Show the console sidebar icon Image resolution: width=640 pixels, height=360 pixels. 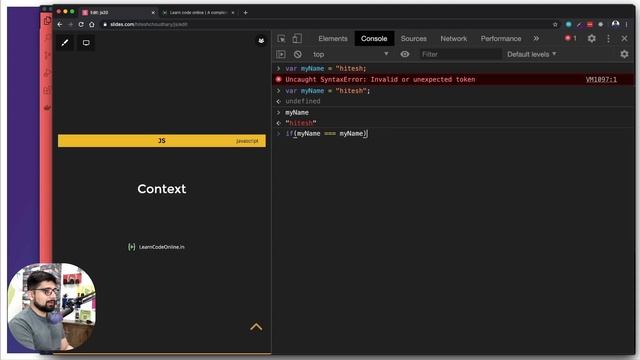click(x=281, y=54)
